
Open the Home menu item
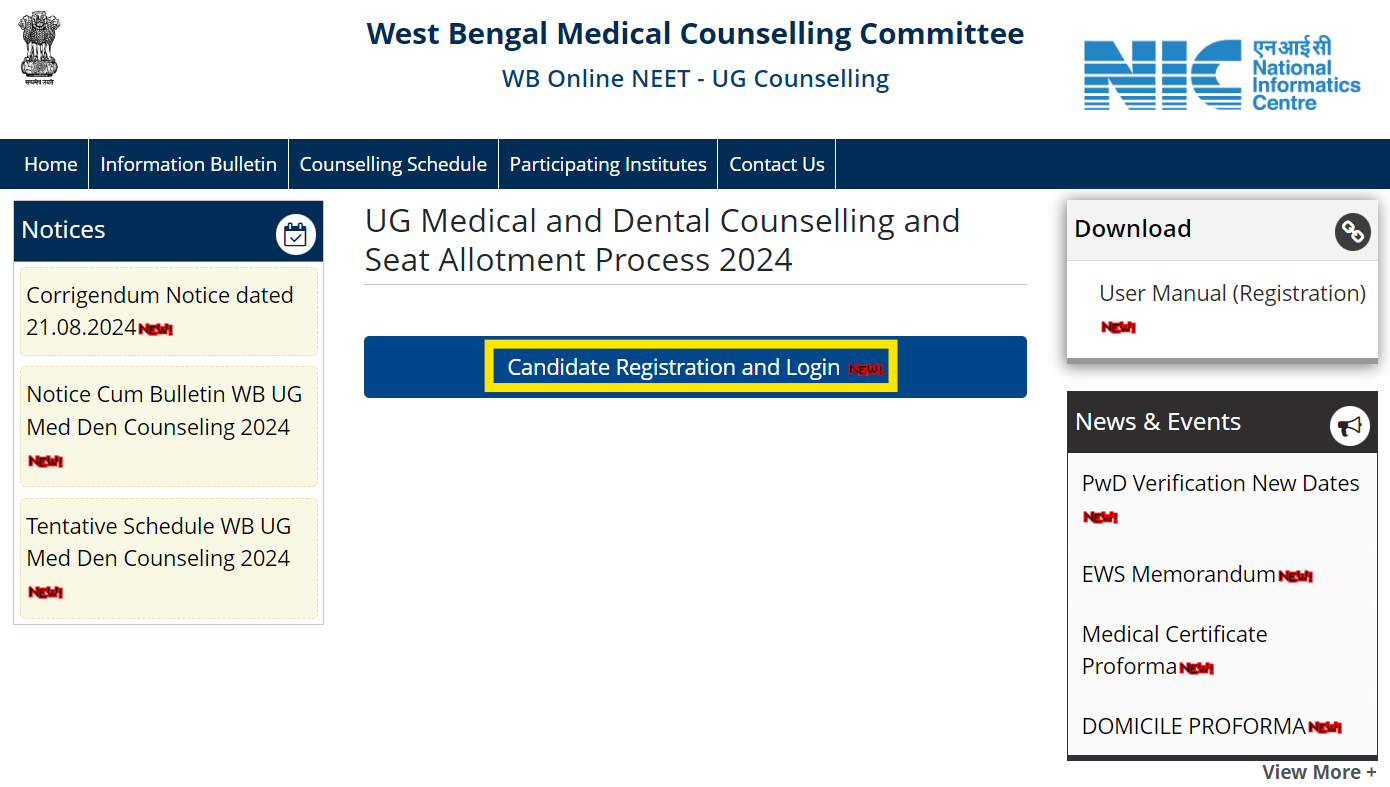coord(51,164)
